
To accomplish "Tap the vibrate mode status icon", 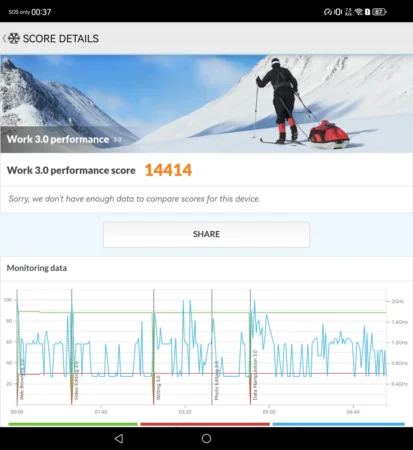I will pyautogui.click(x=338, y=12).
